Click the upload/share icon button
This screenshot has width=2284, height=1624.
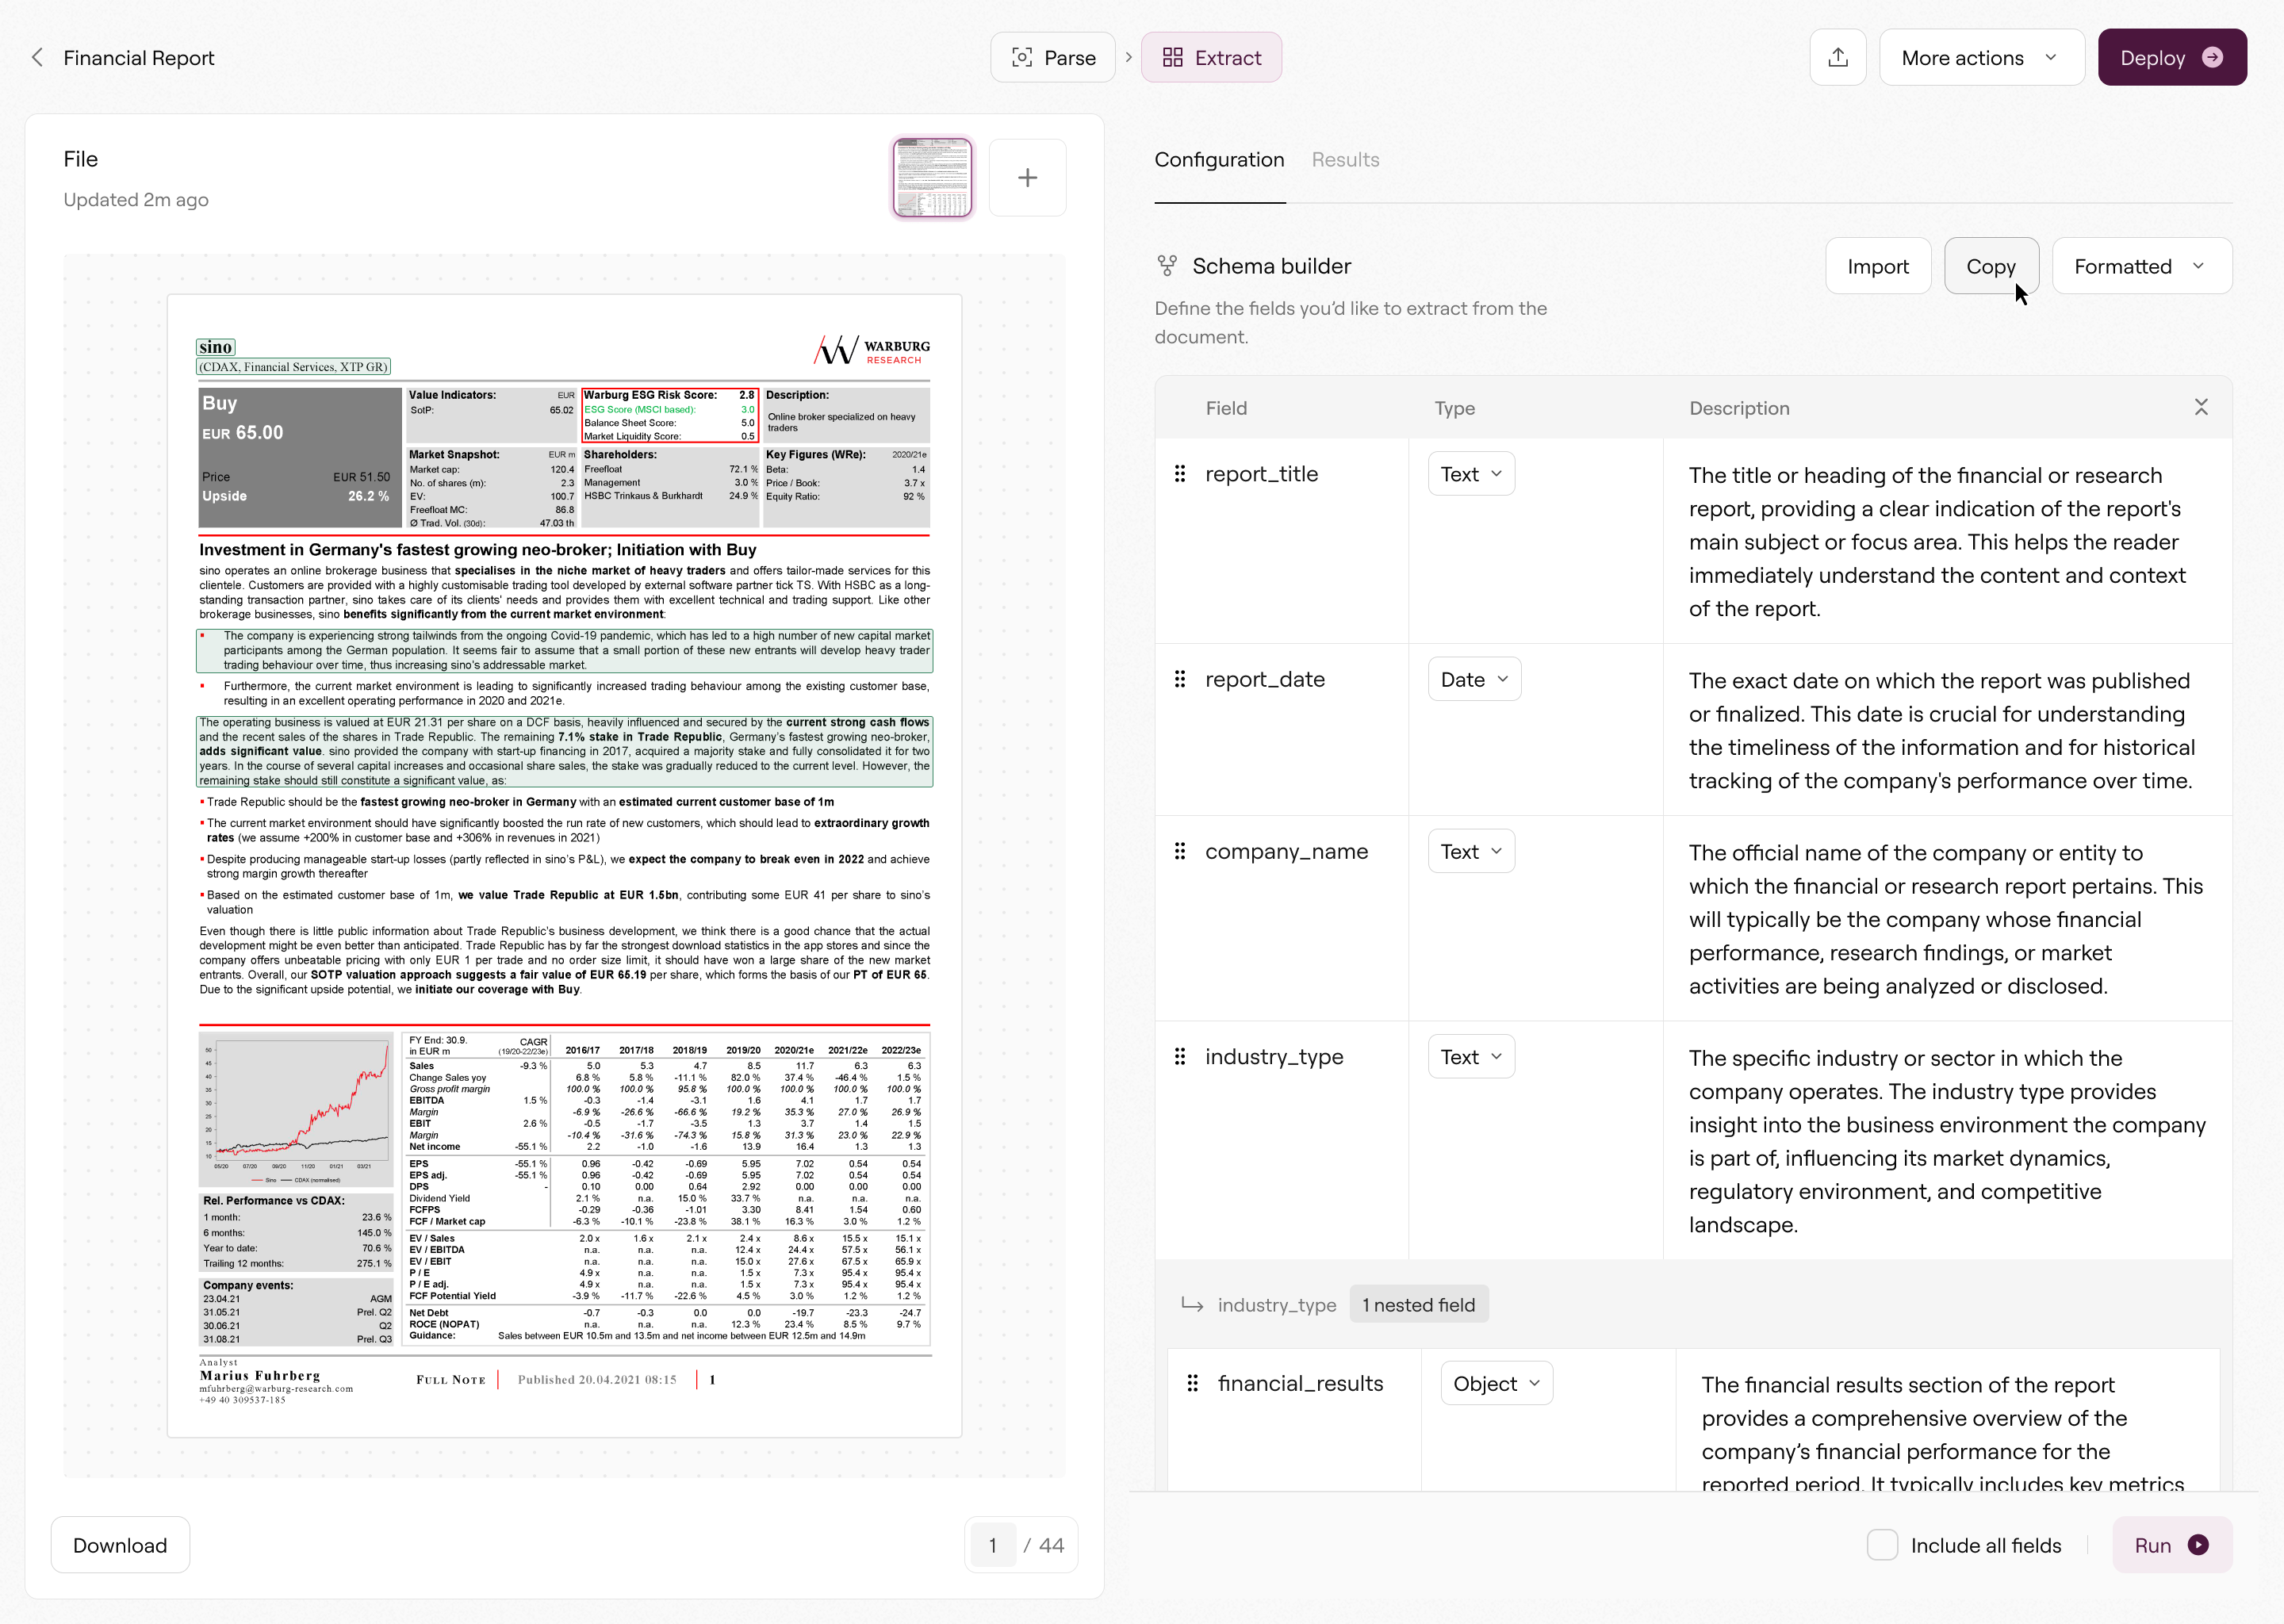[1837, 58]
